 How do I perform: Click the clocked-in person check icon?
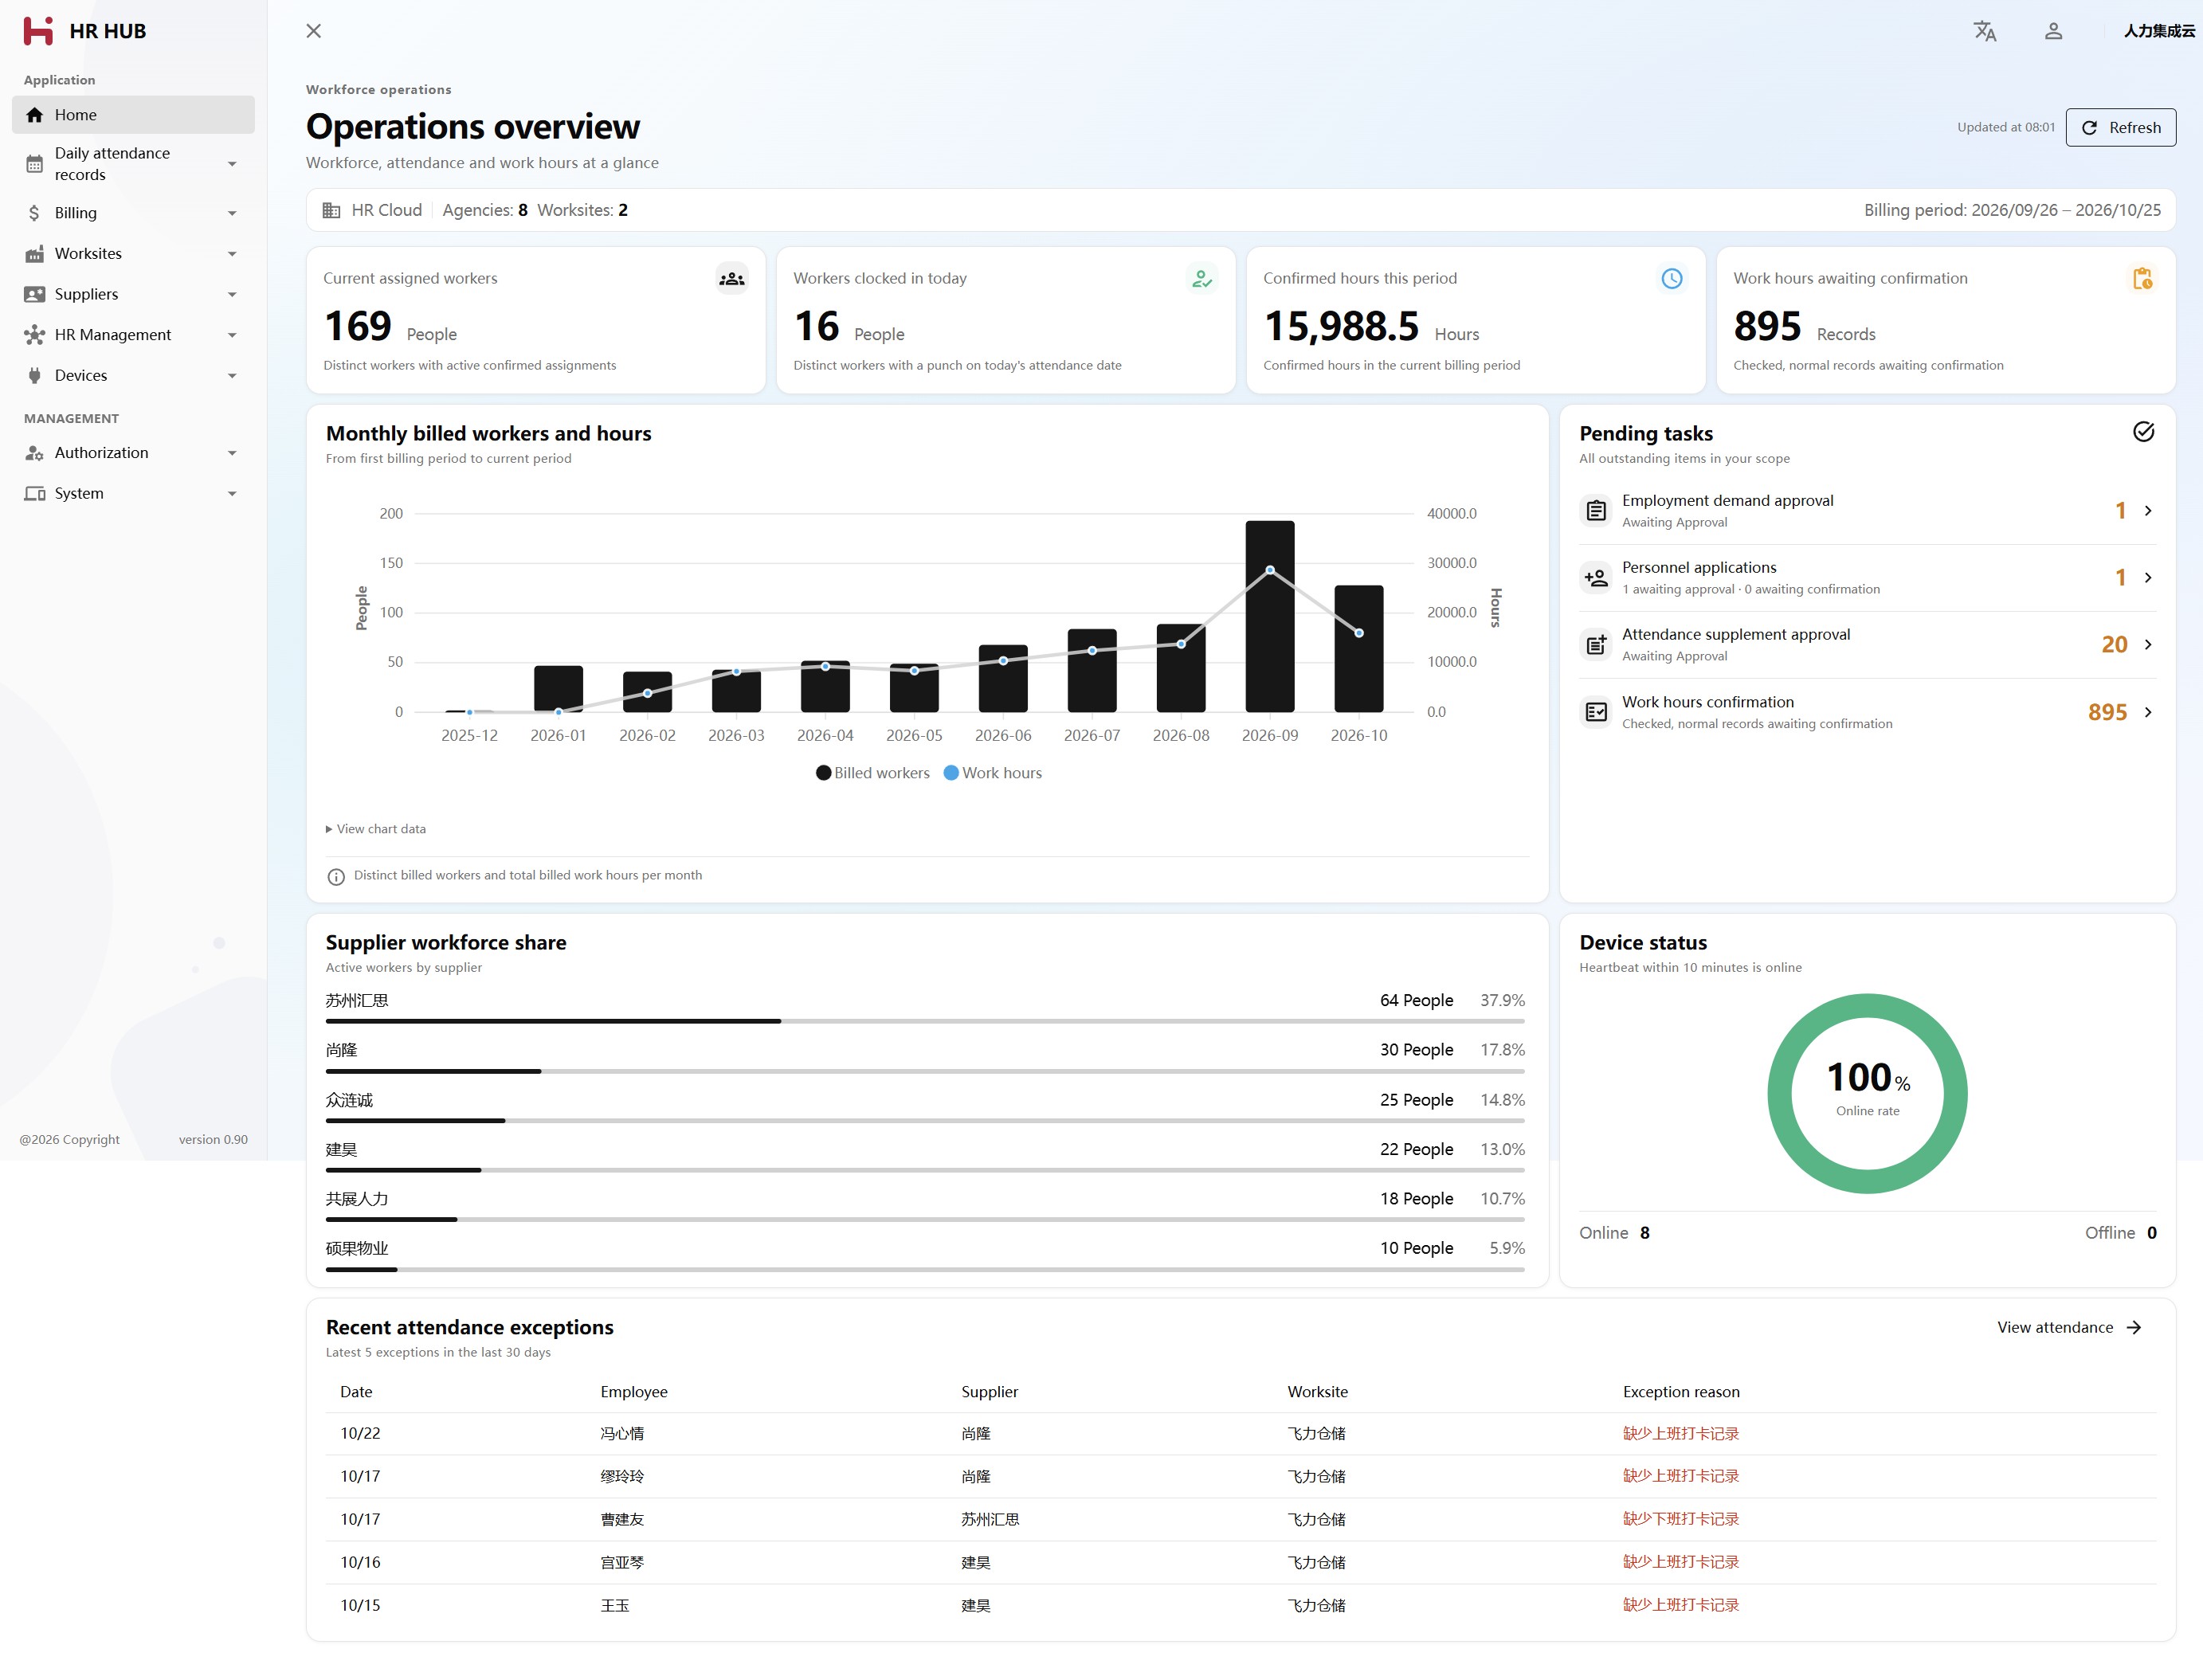[1201, 279]
